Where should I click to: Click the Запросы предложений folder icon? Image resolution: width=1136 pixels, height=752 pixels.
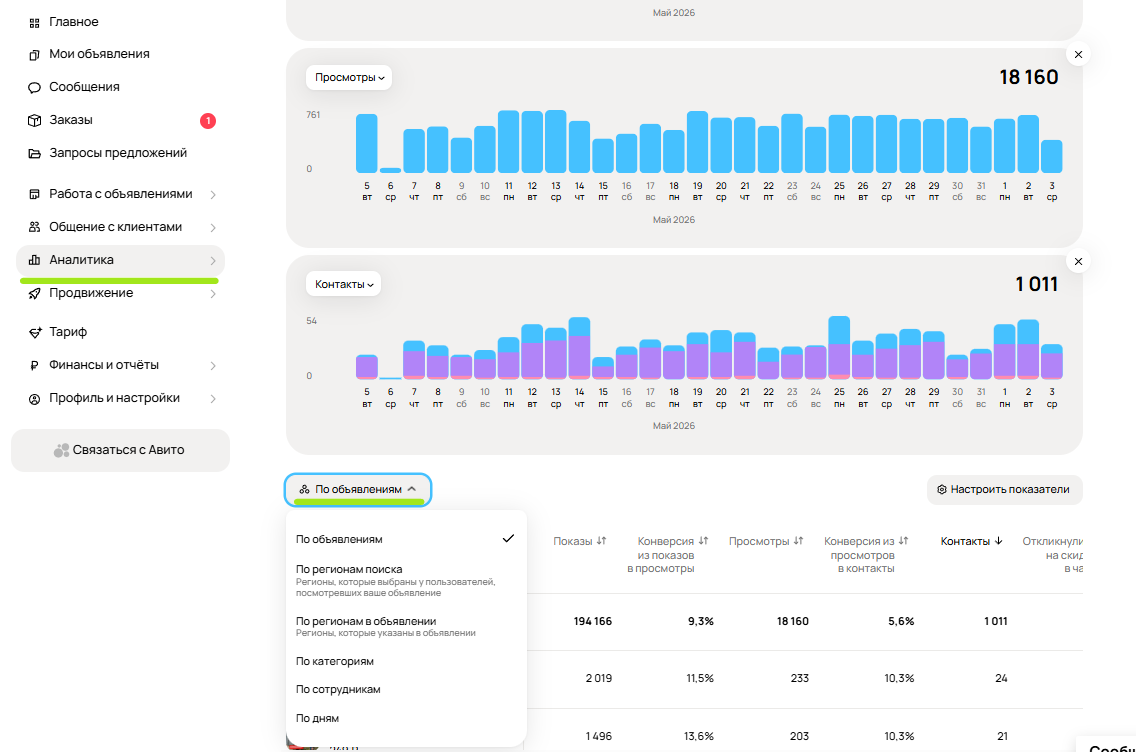point(34,154)
